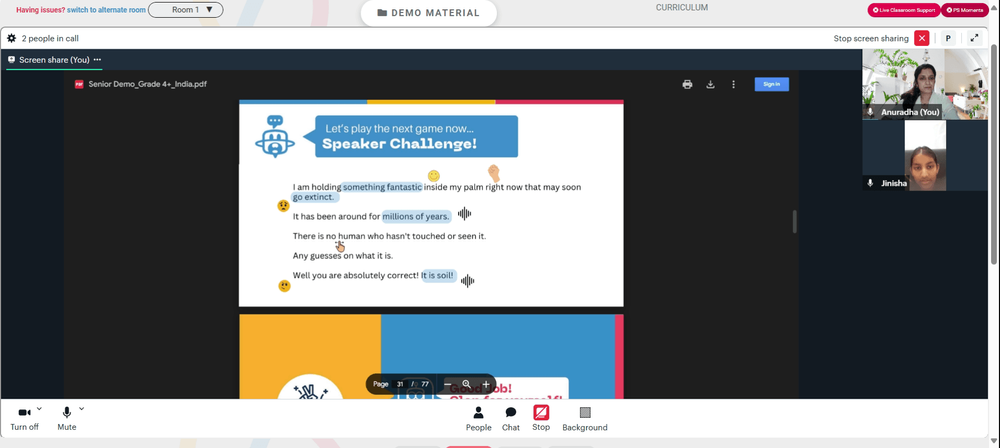Click audio waveform next to millions of years
The image size is (1000, 448).
(x=464, y=214)
